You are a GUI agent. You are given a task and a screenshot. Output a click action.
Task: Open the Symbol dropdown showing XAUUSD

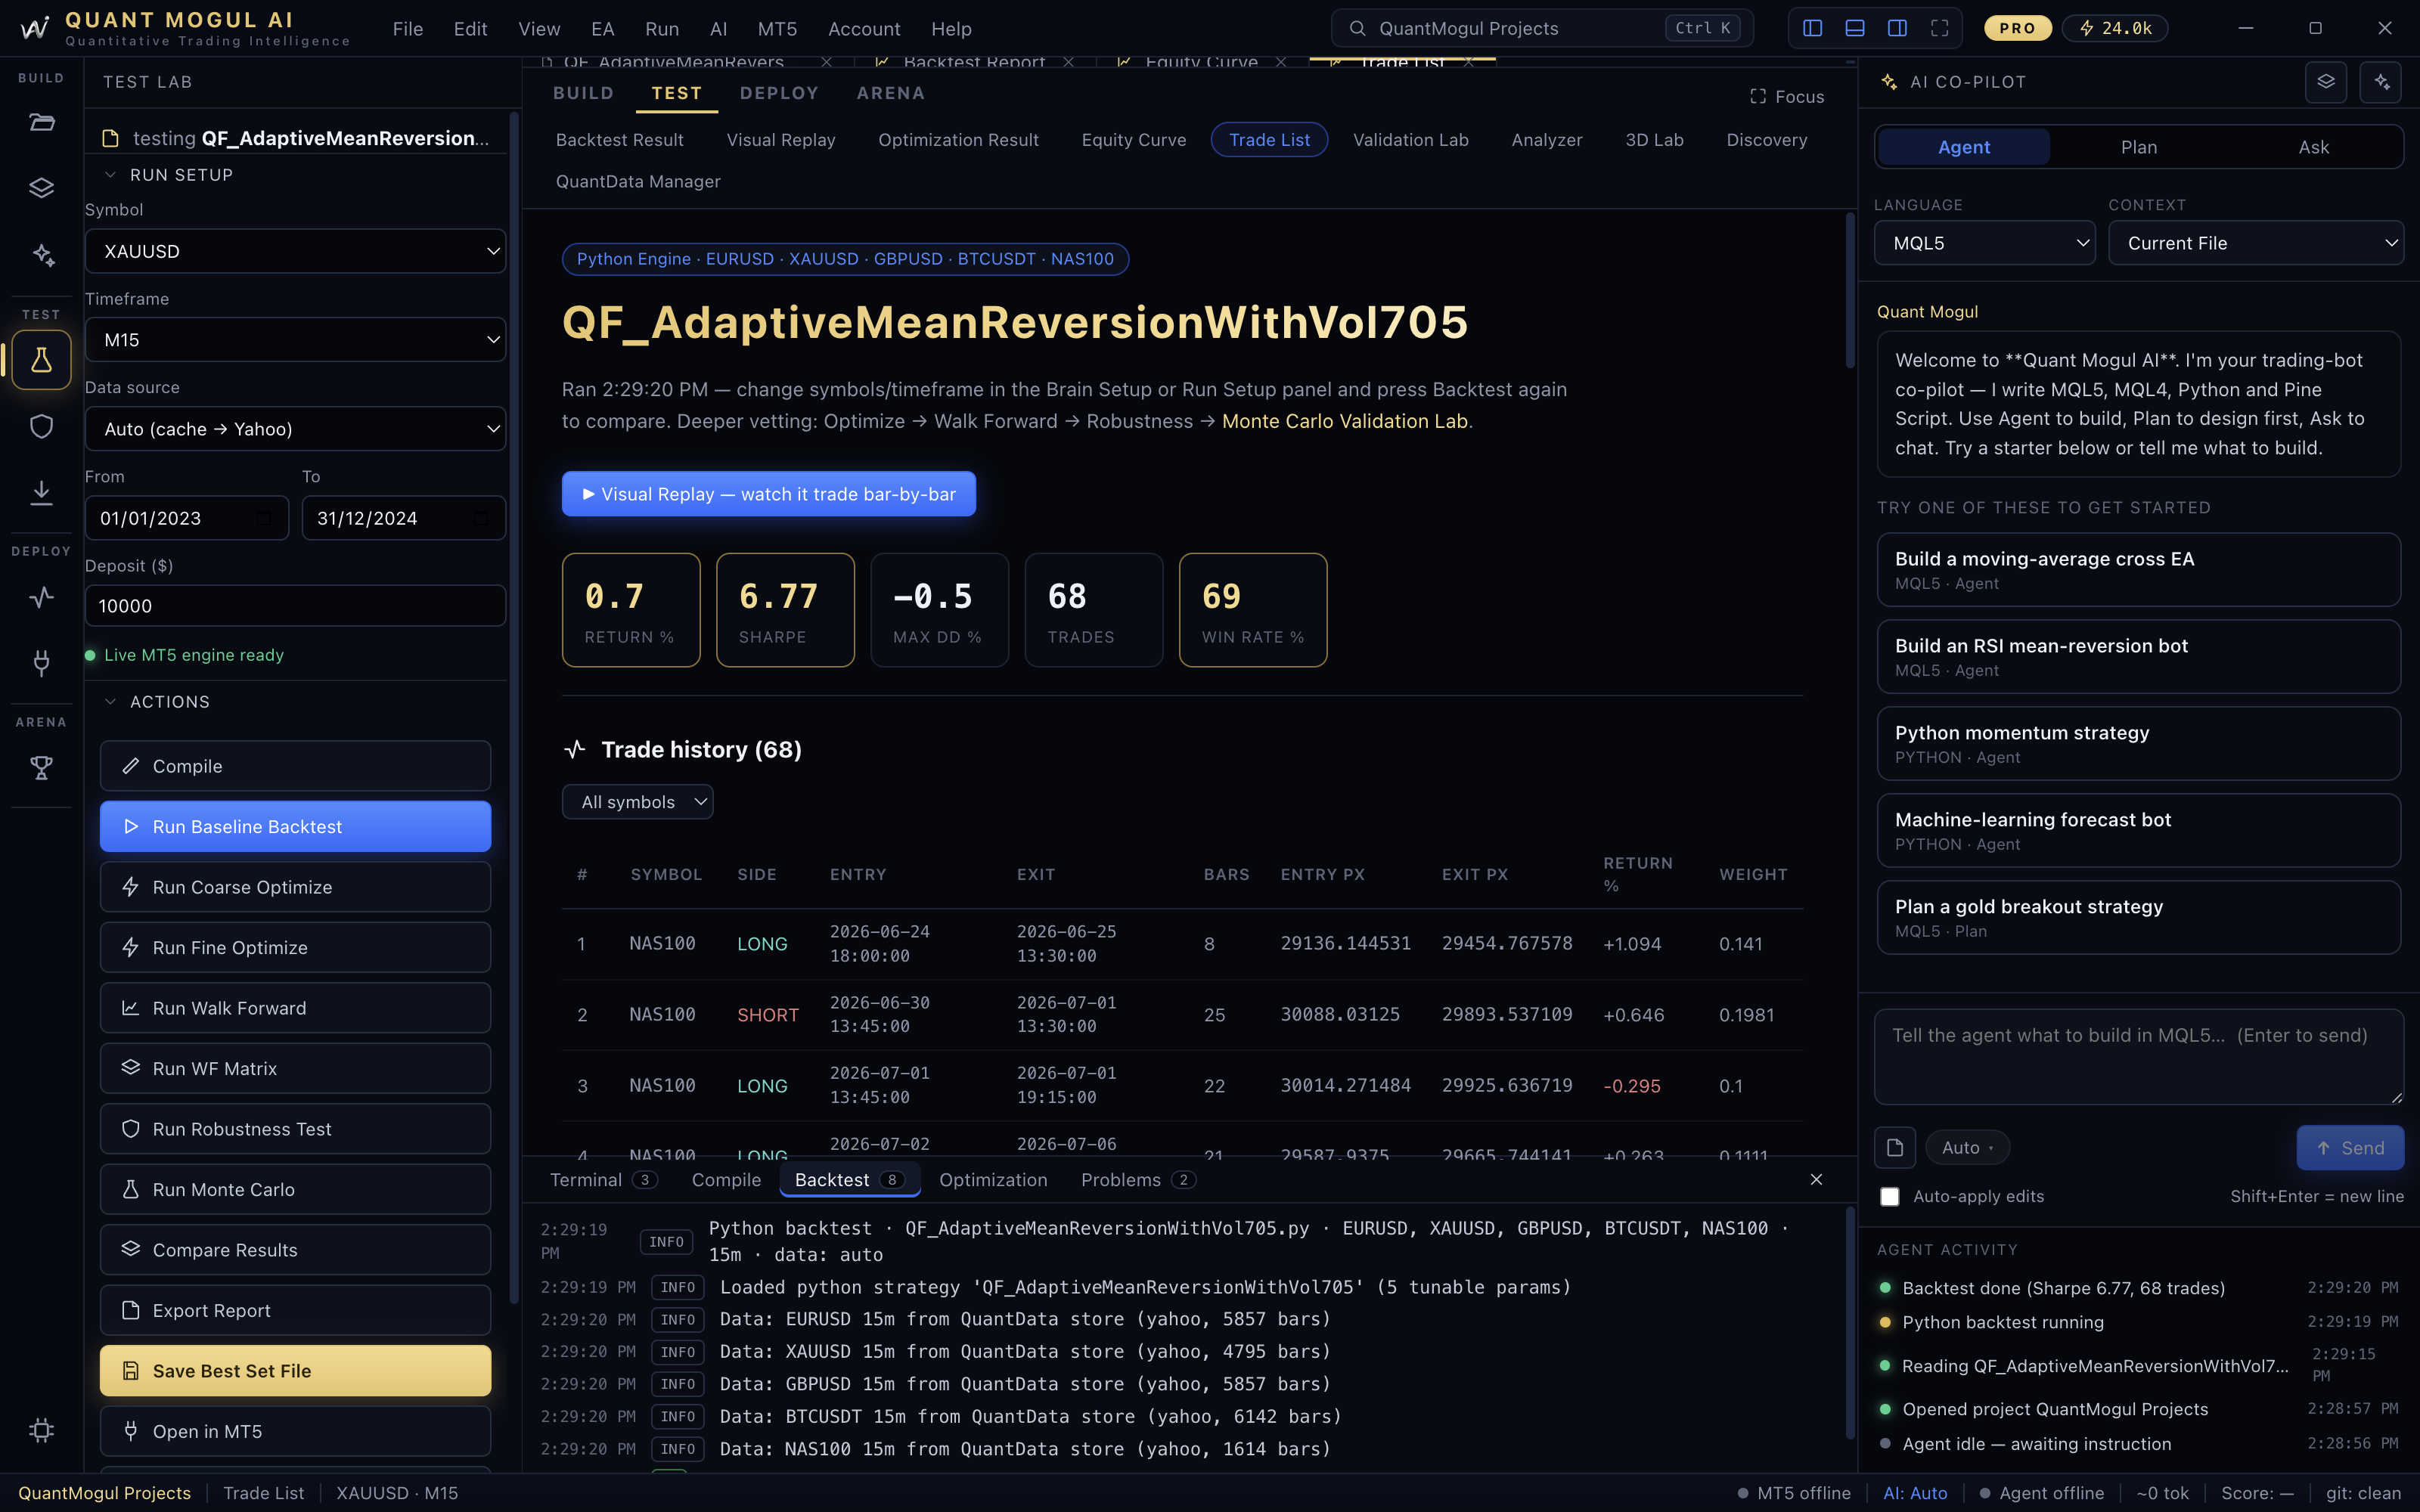(295, 251)
